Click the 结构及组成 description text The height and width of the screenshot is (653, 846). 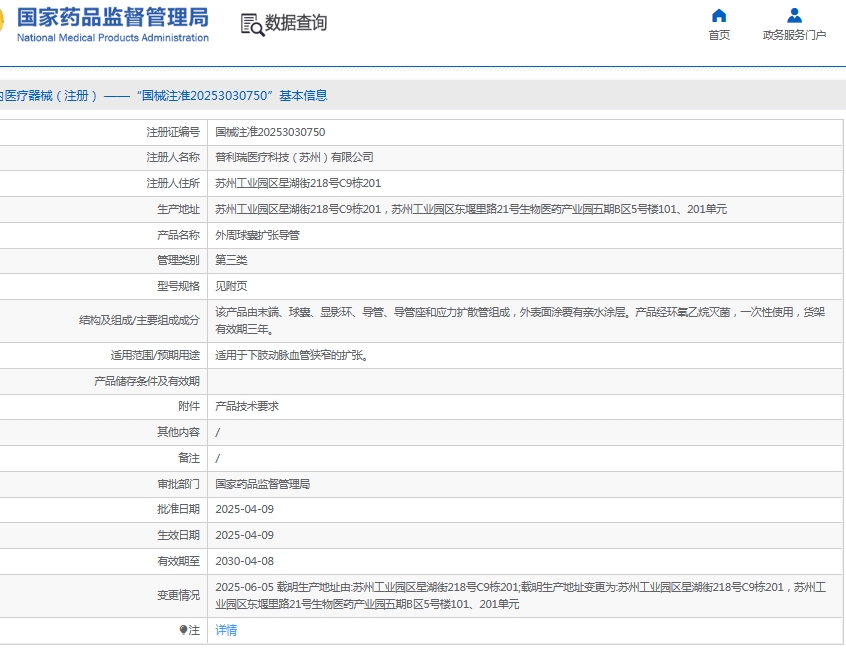coord(520,321)
